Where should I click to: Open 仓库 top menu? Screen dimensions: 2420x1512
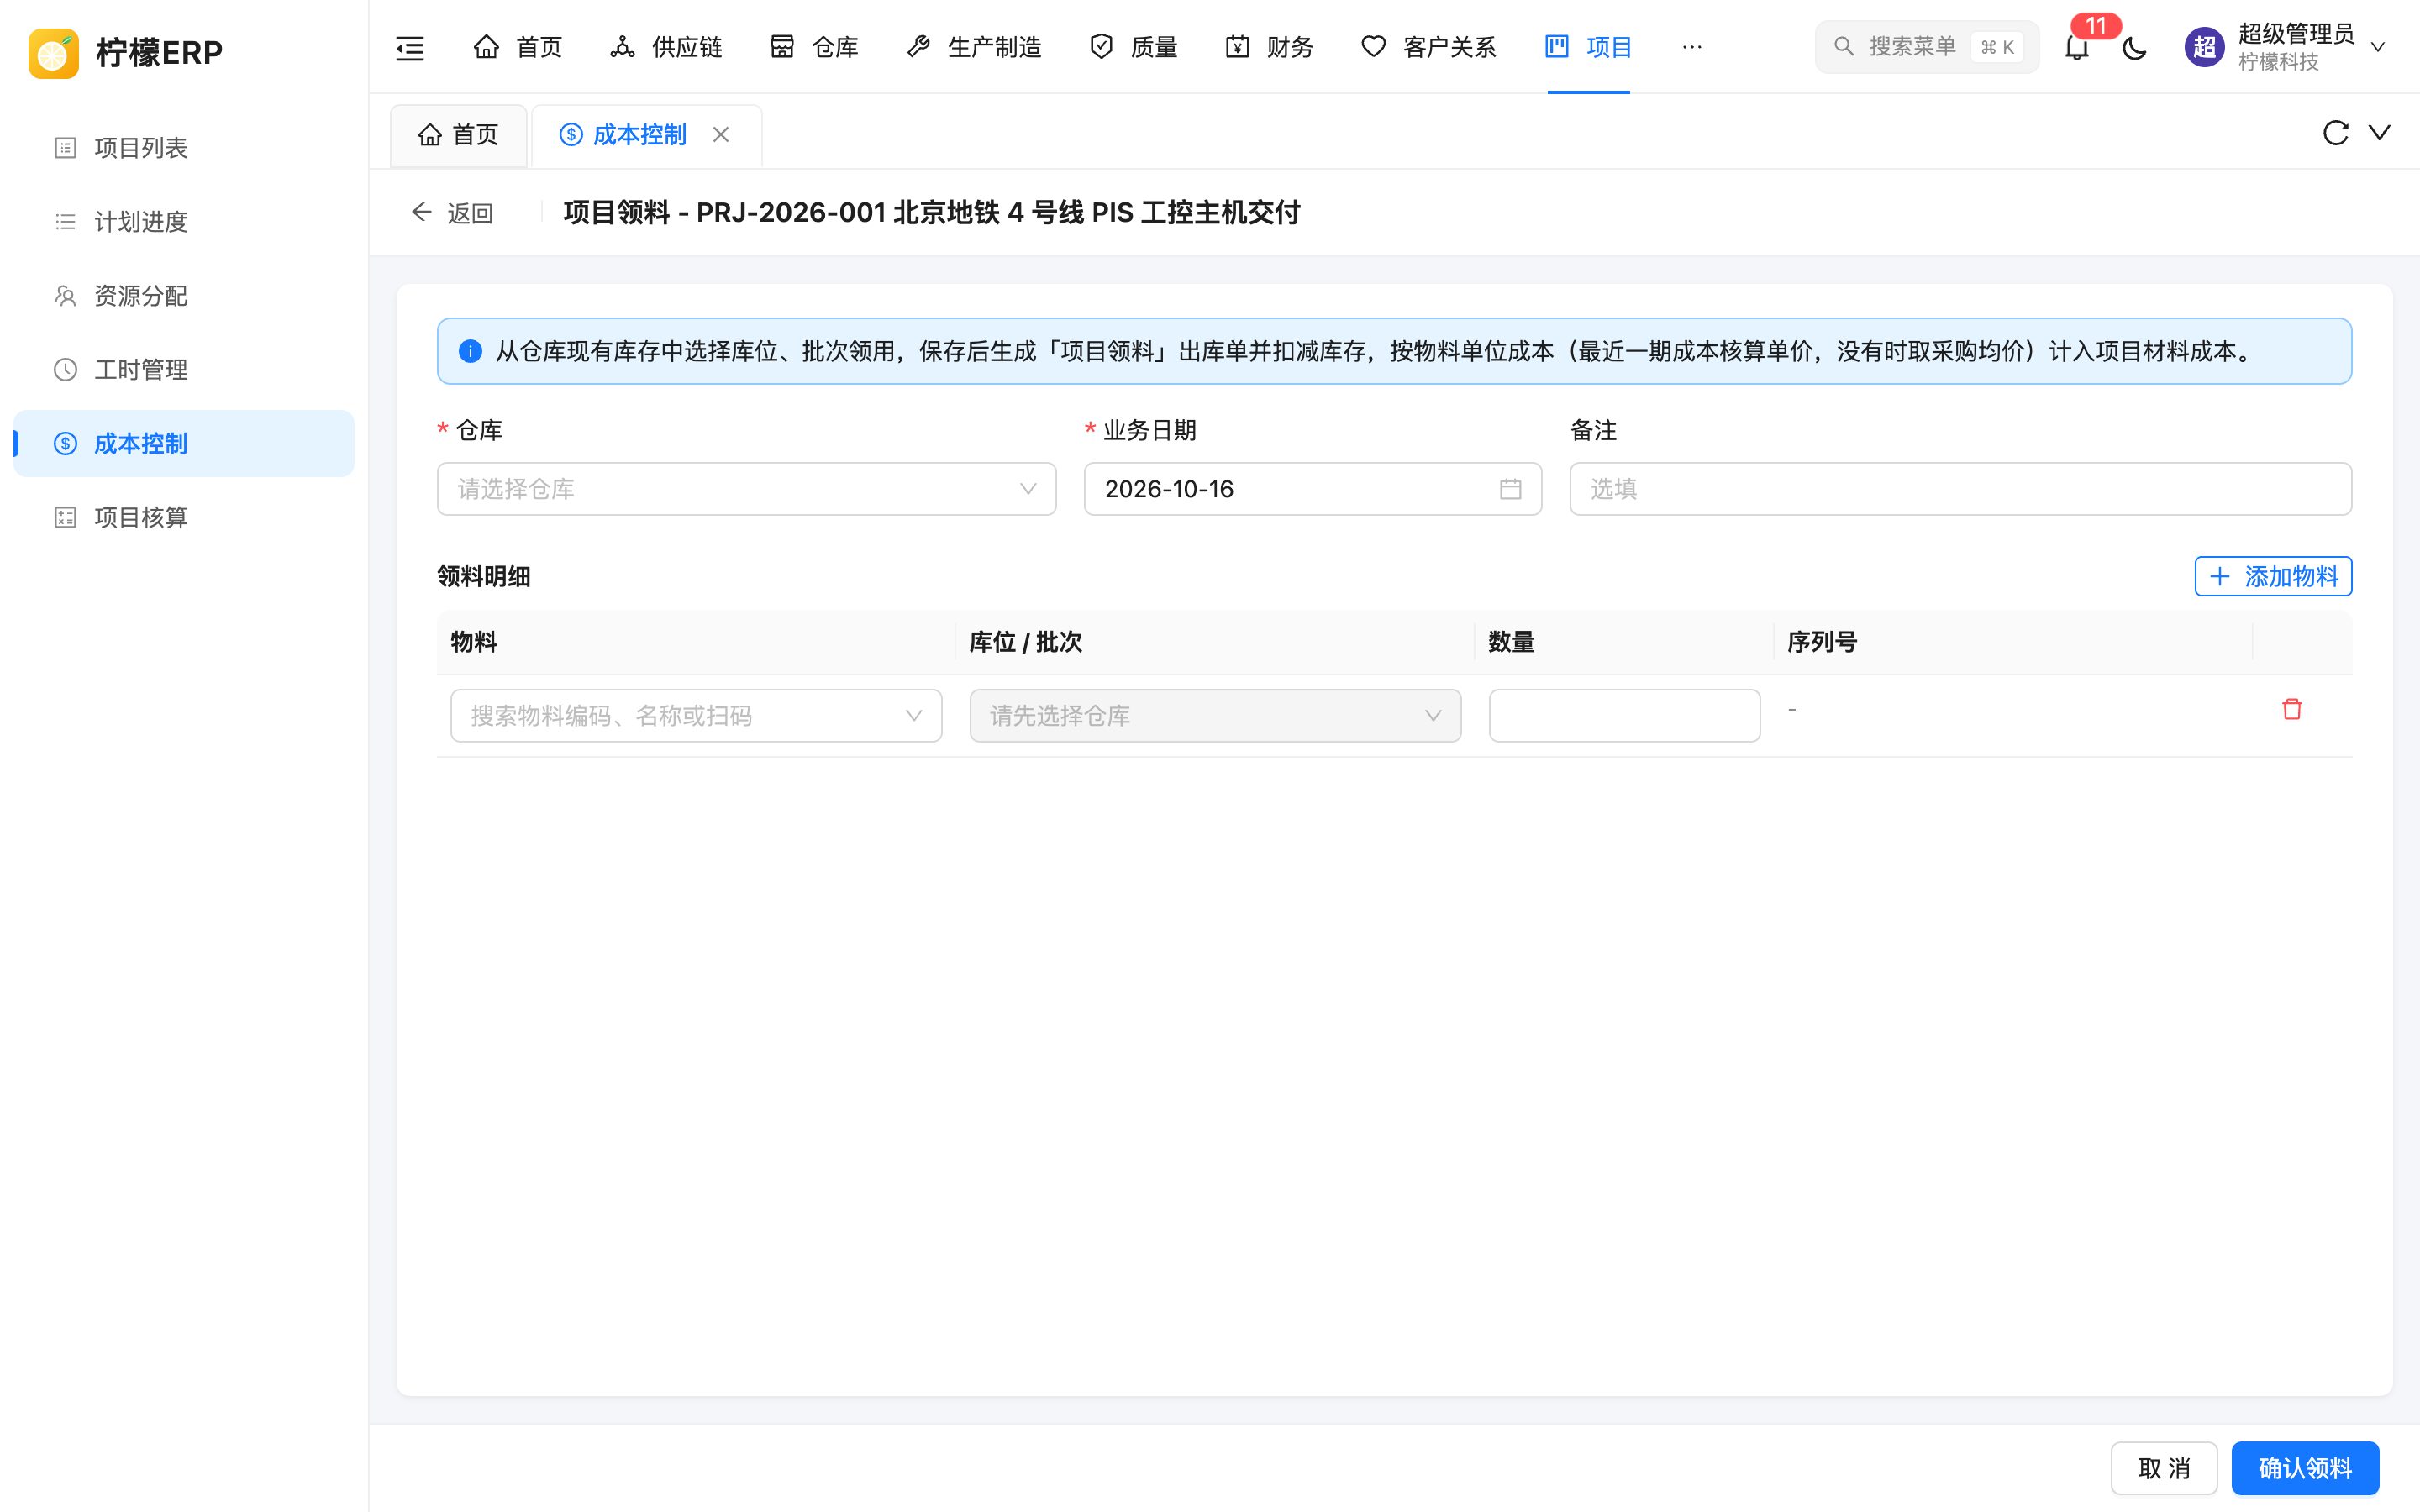tap(815, 47)
